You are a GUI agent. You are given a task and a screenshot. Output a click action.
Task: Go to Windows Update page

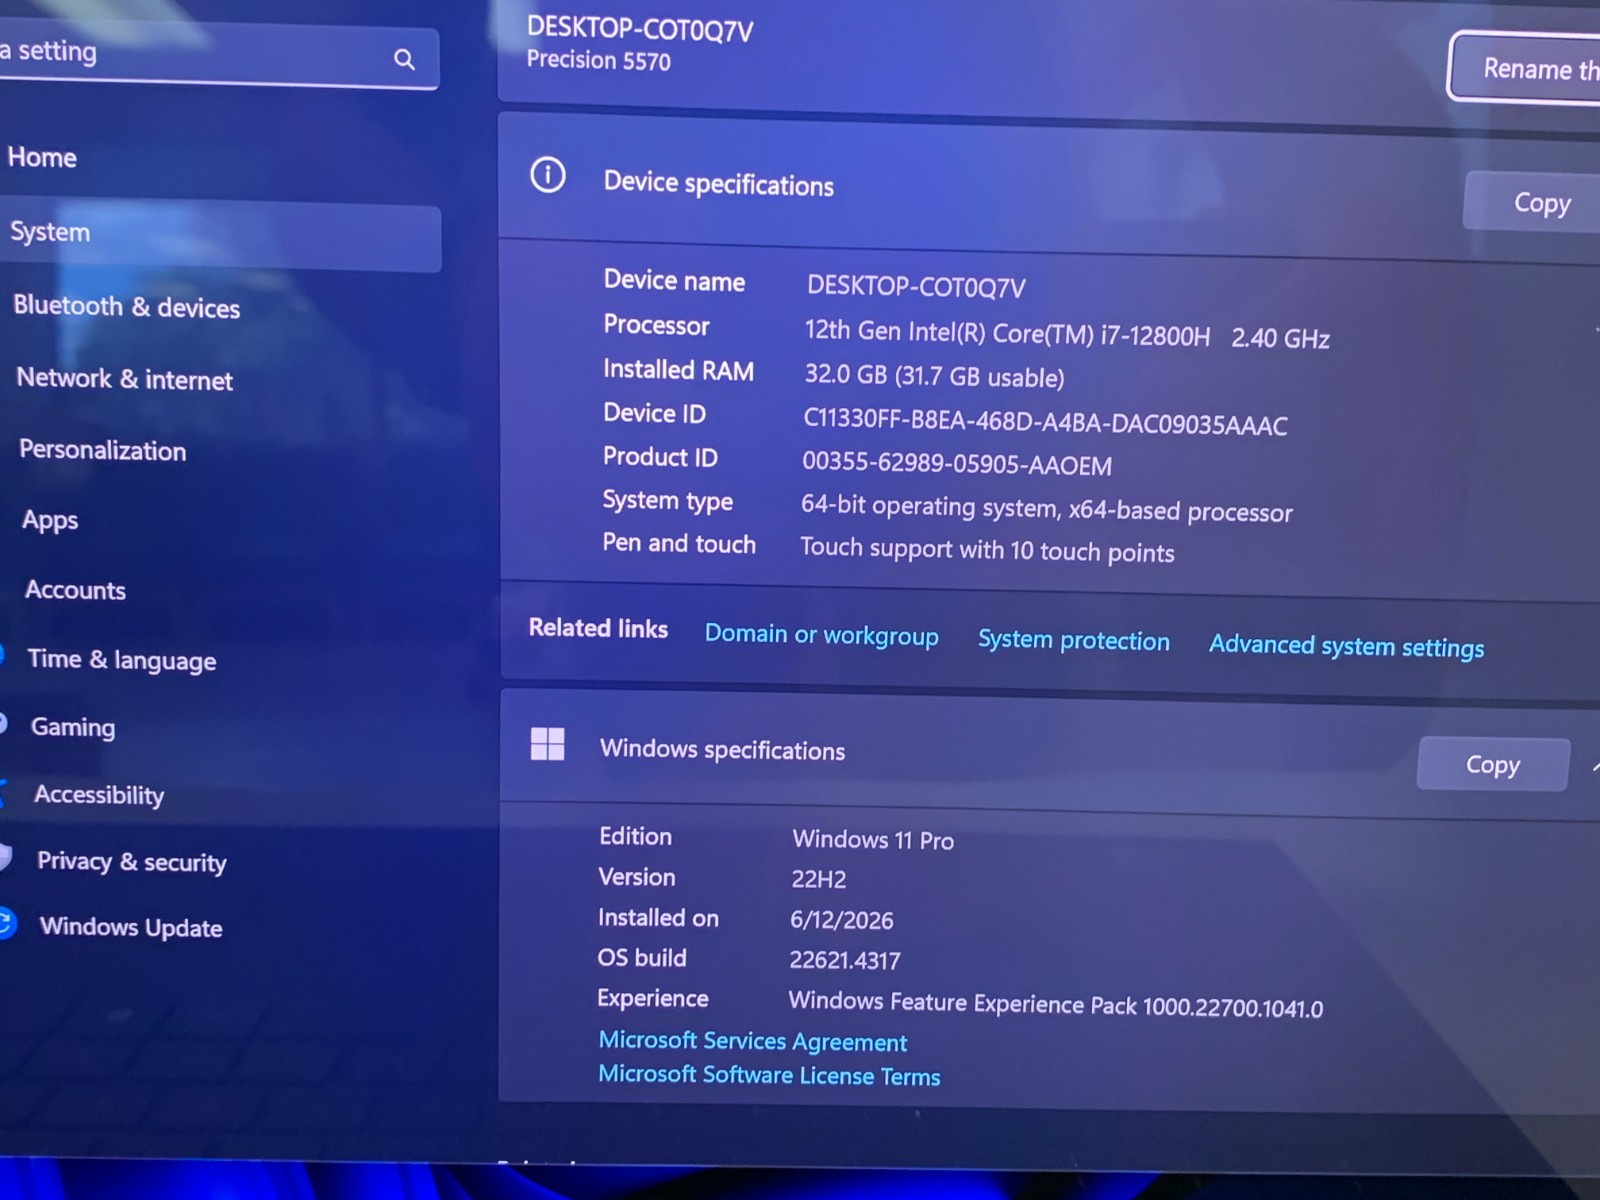tap(131, 927)
